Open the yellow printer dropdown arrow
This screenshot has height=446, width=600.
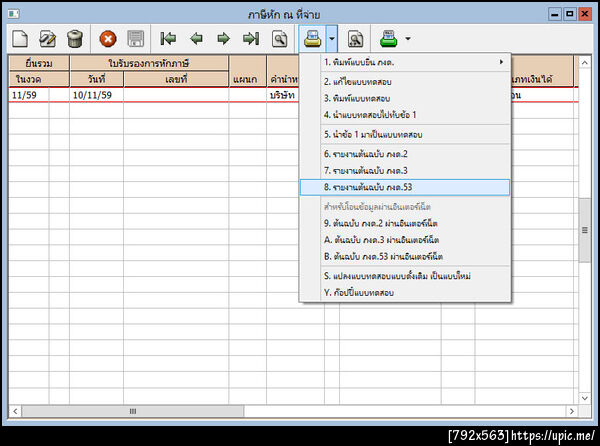pyautogui.click(x=332, y=39)
